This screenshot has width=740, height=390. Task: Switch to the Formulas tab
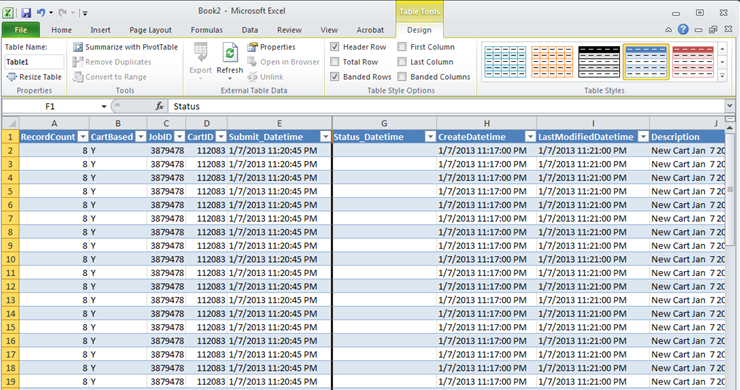click(207, 30)
